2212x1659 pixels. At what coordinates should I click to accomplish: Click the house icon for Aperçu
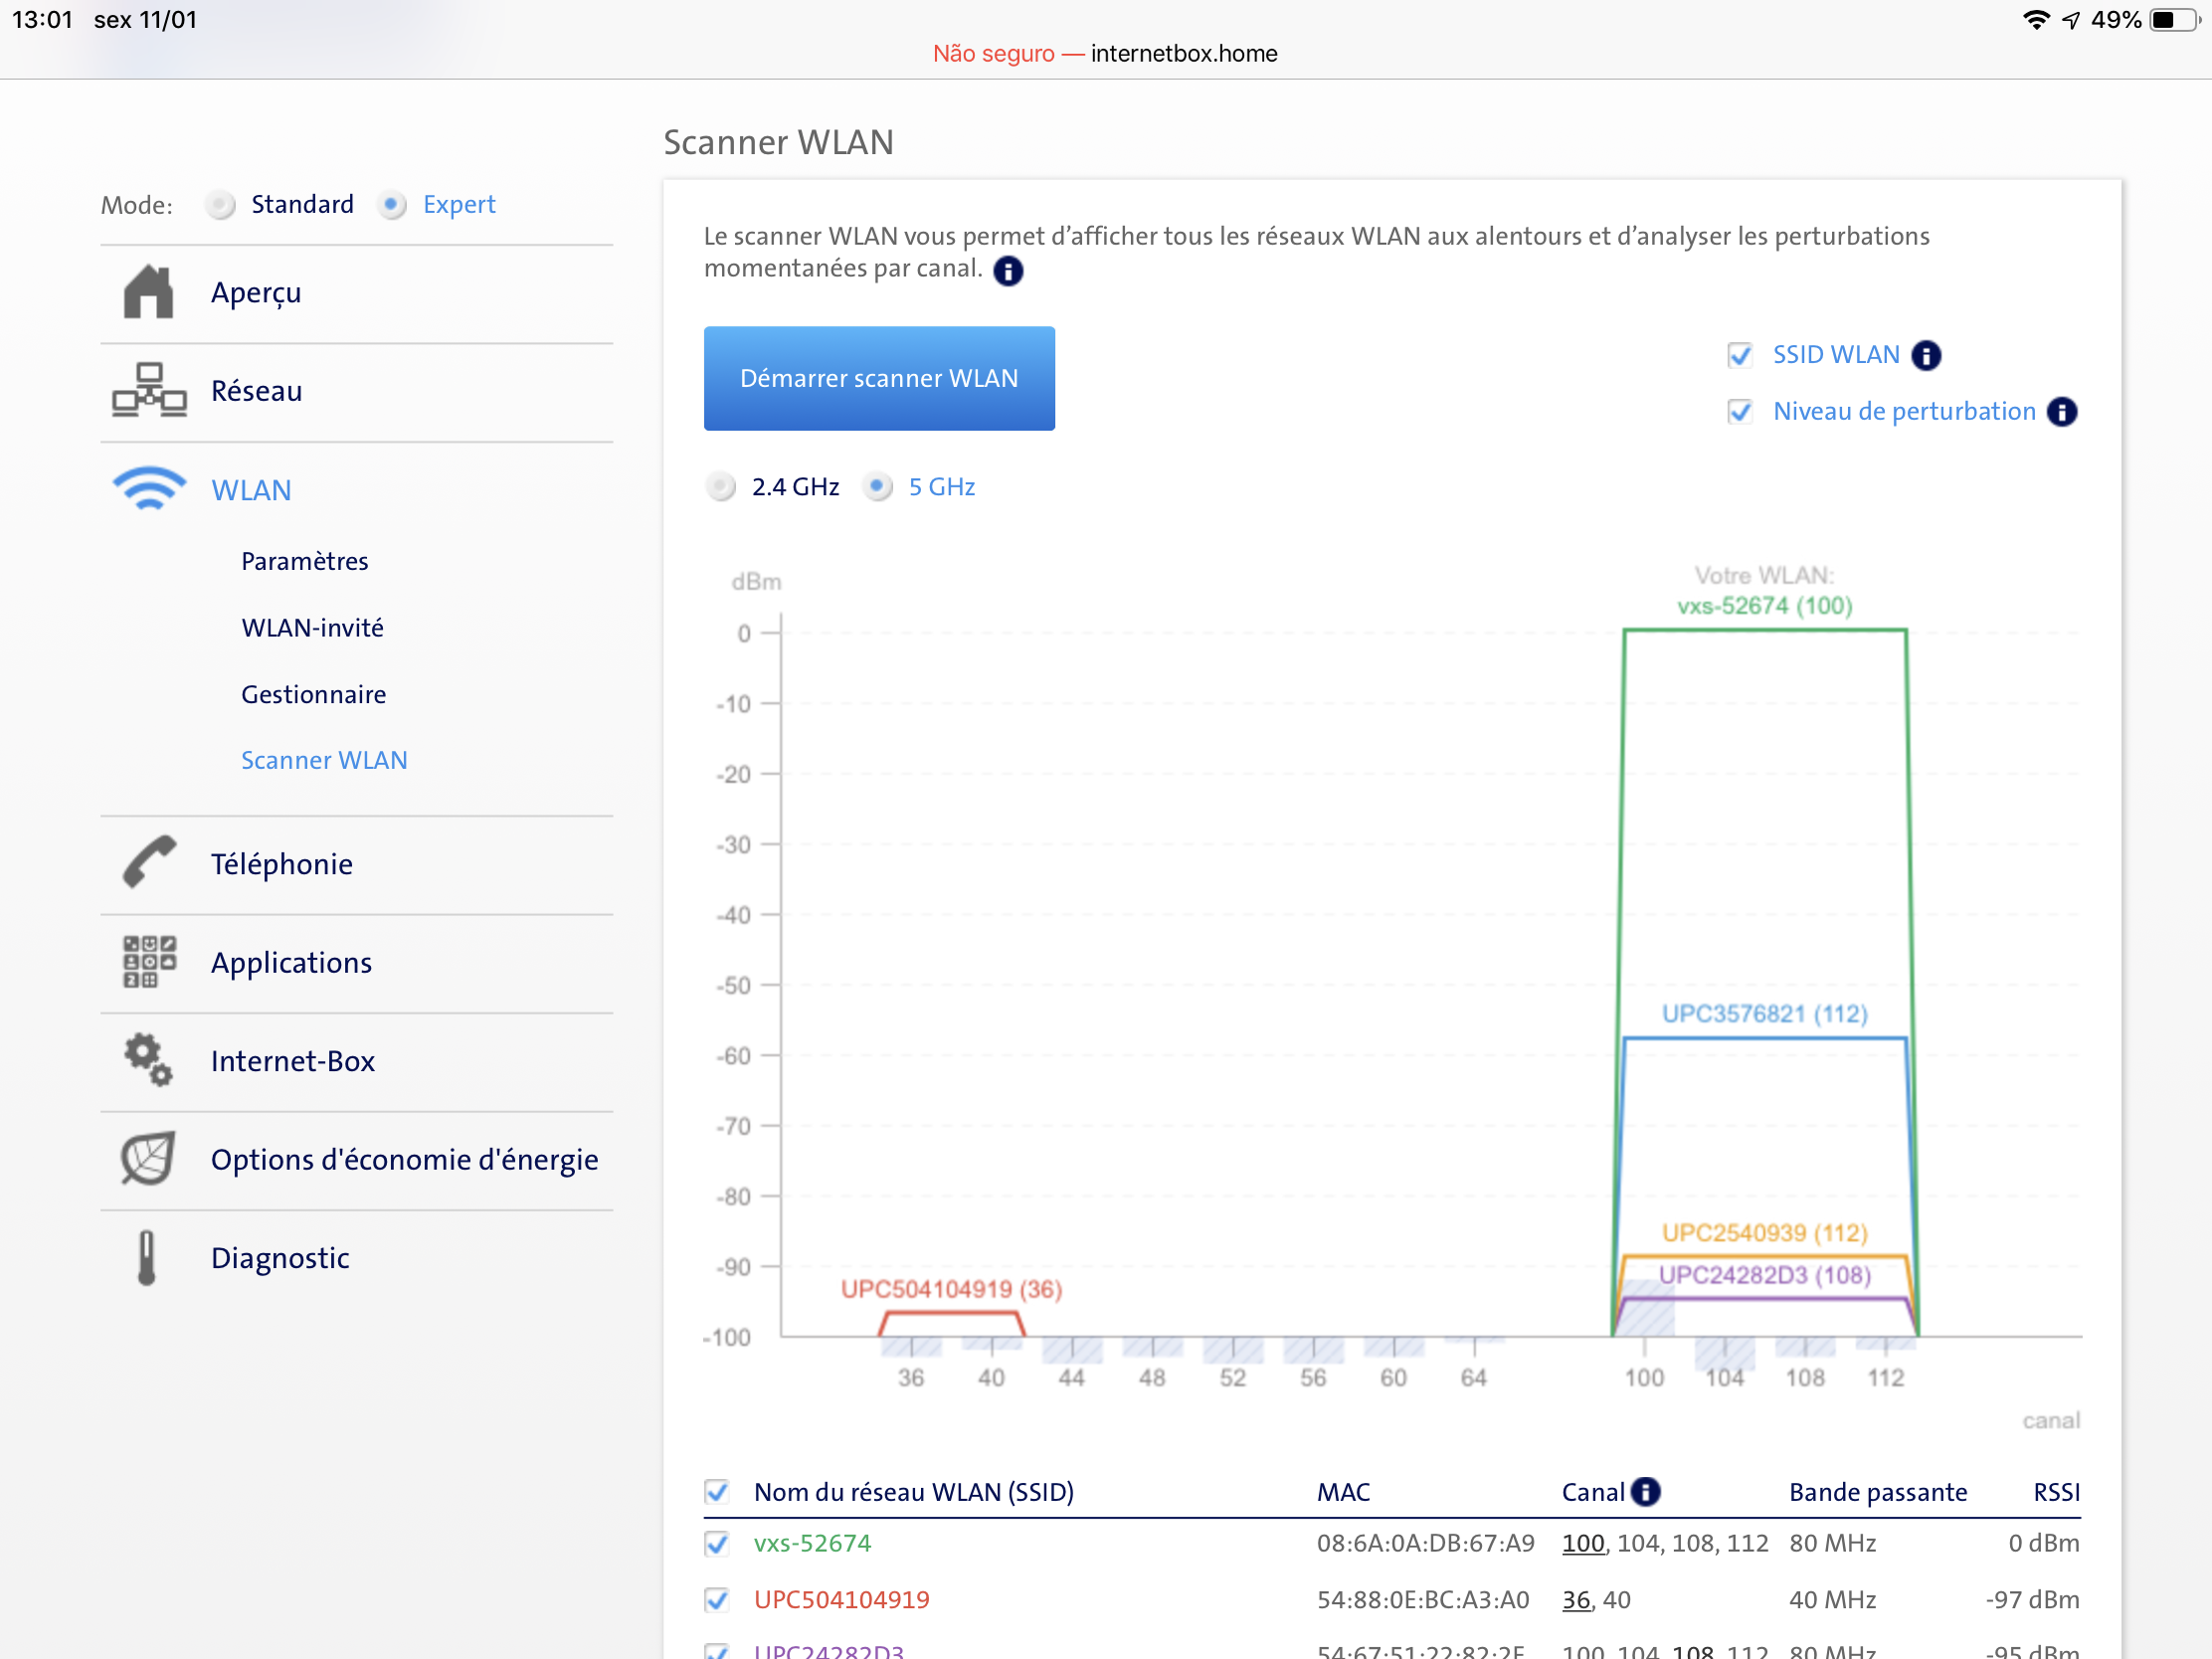(148, 292)
